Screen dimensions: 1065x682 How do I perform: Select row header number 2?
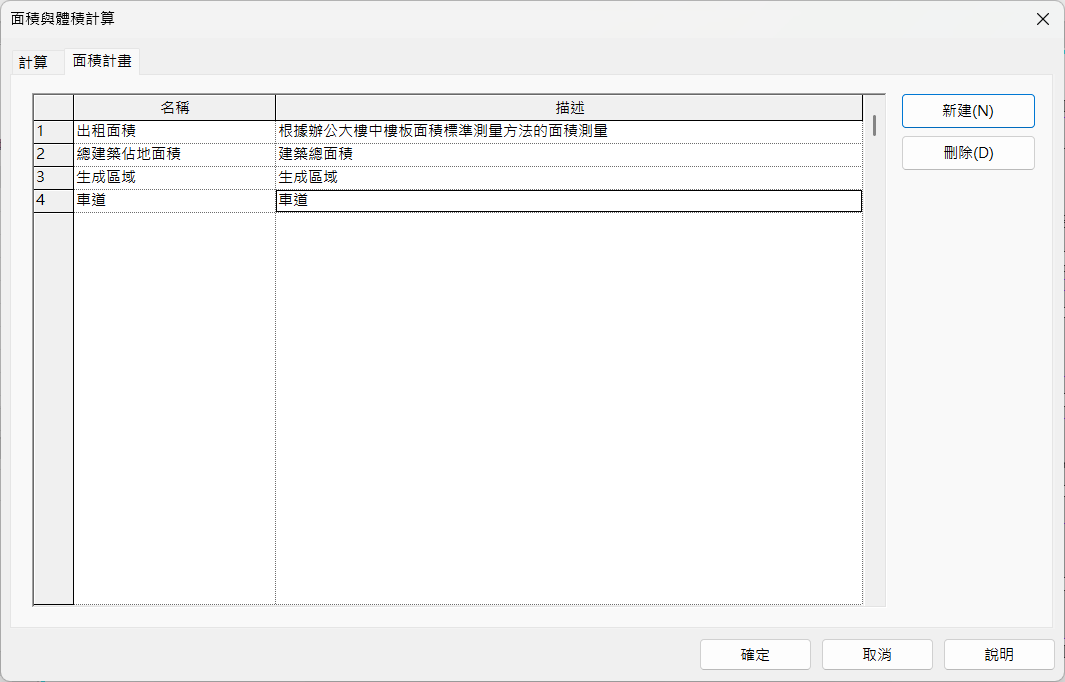click(53, 154)
